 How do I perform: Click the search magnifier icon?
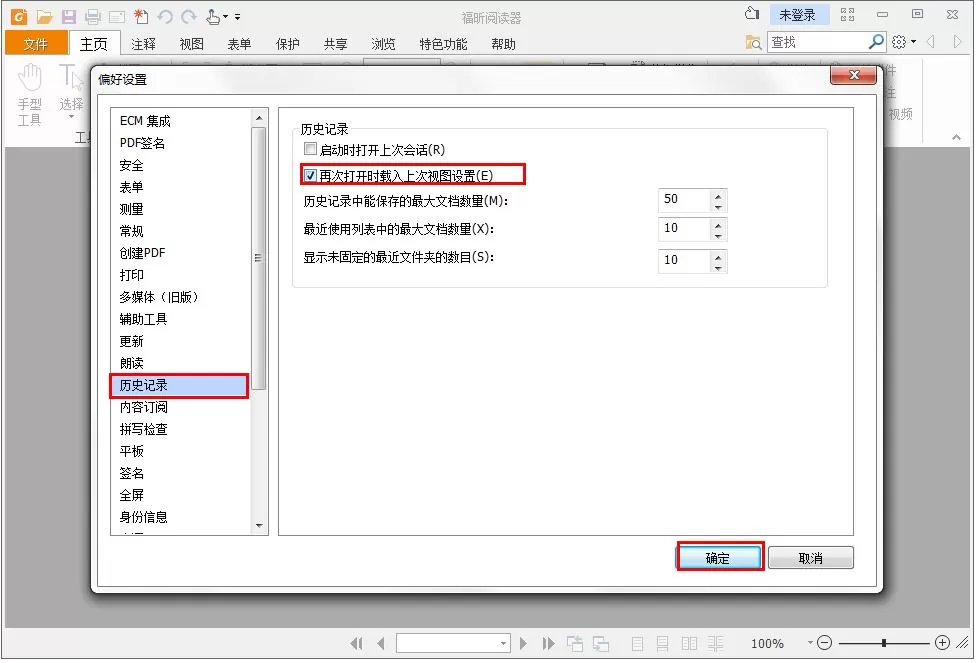coord(876,42)
